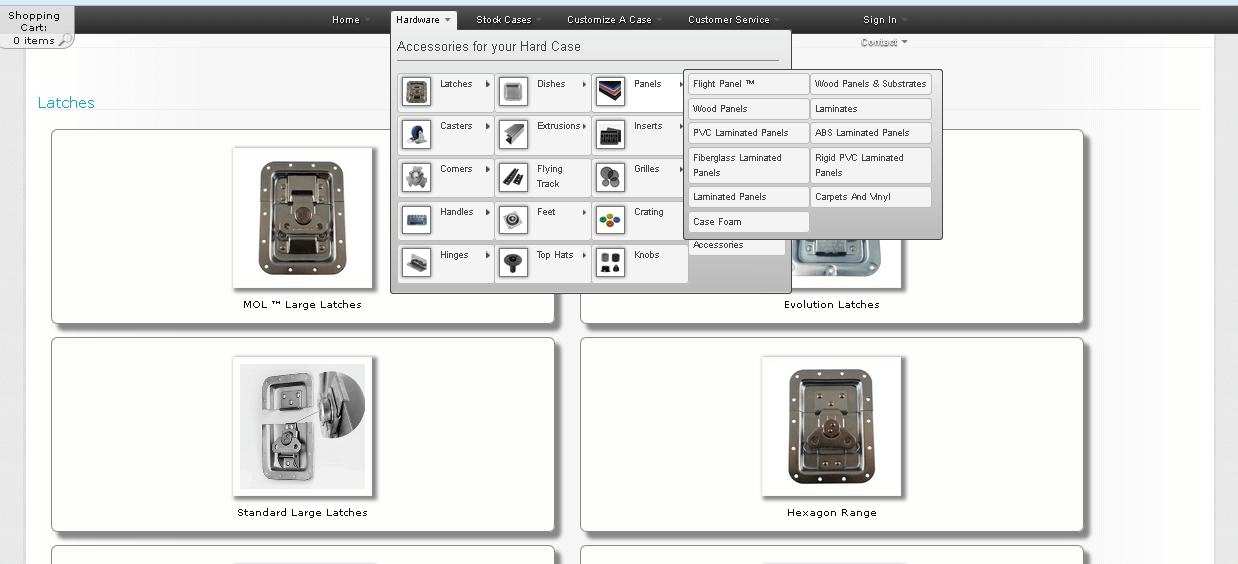Go to the Home menu item
This screenshot has width=1238, height=564.
tap(350, 20)
